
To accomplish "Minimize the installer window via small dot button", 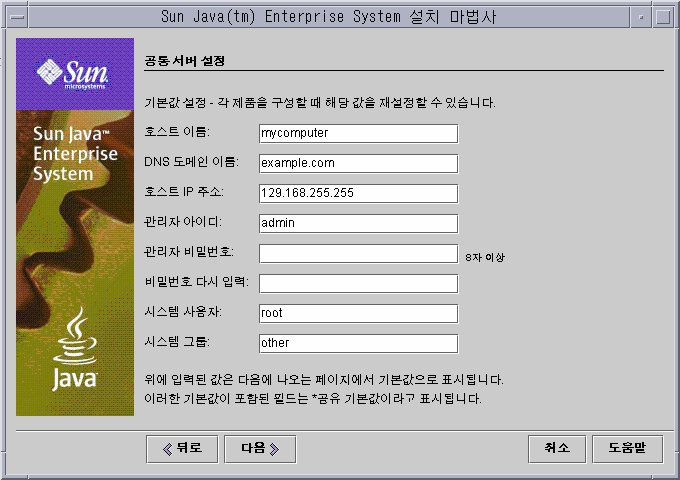I will coord(641,17).
